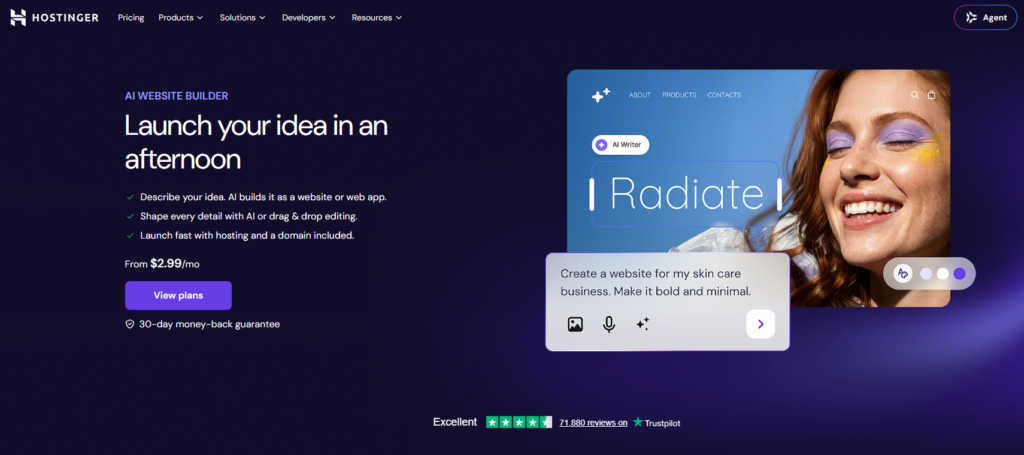Click the microphone icon in prompt box
Screen dimensions: 1024x455
click(609, 324)
